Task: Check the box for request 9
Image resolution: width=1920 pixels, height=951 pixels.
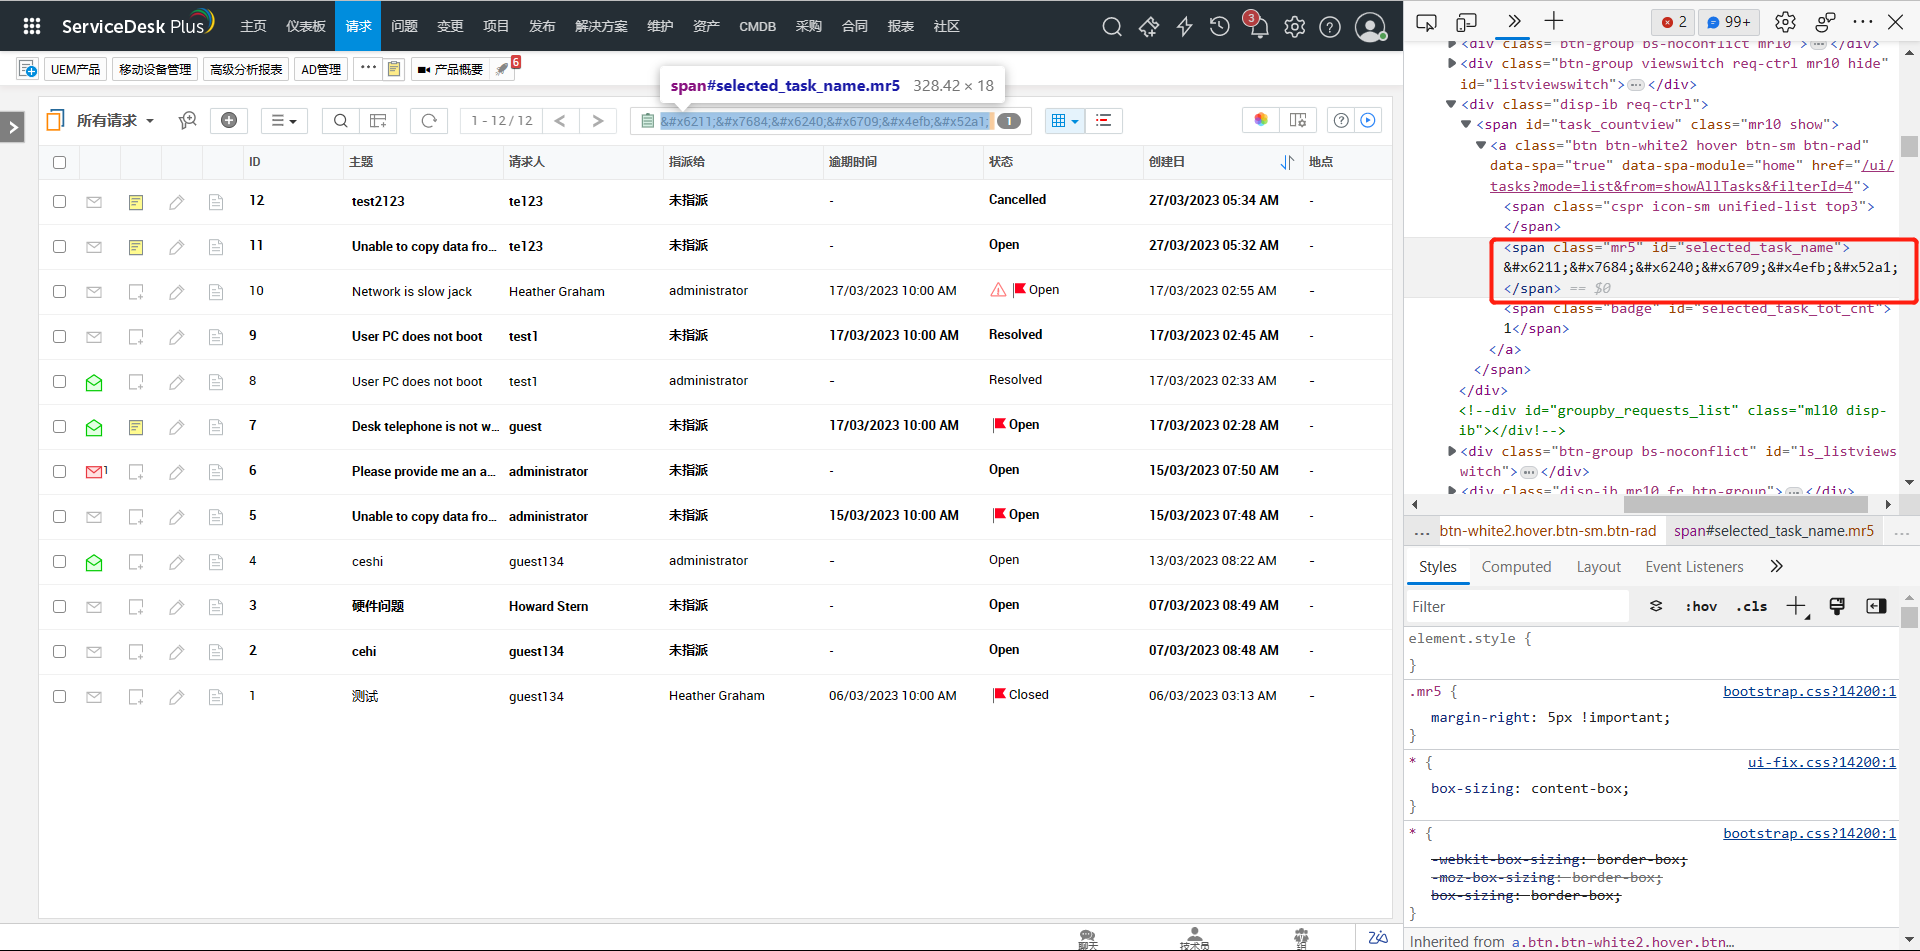Action: [x=59, y=336]
